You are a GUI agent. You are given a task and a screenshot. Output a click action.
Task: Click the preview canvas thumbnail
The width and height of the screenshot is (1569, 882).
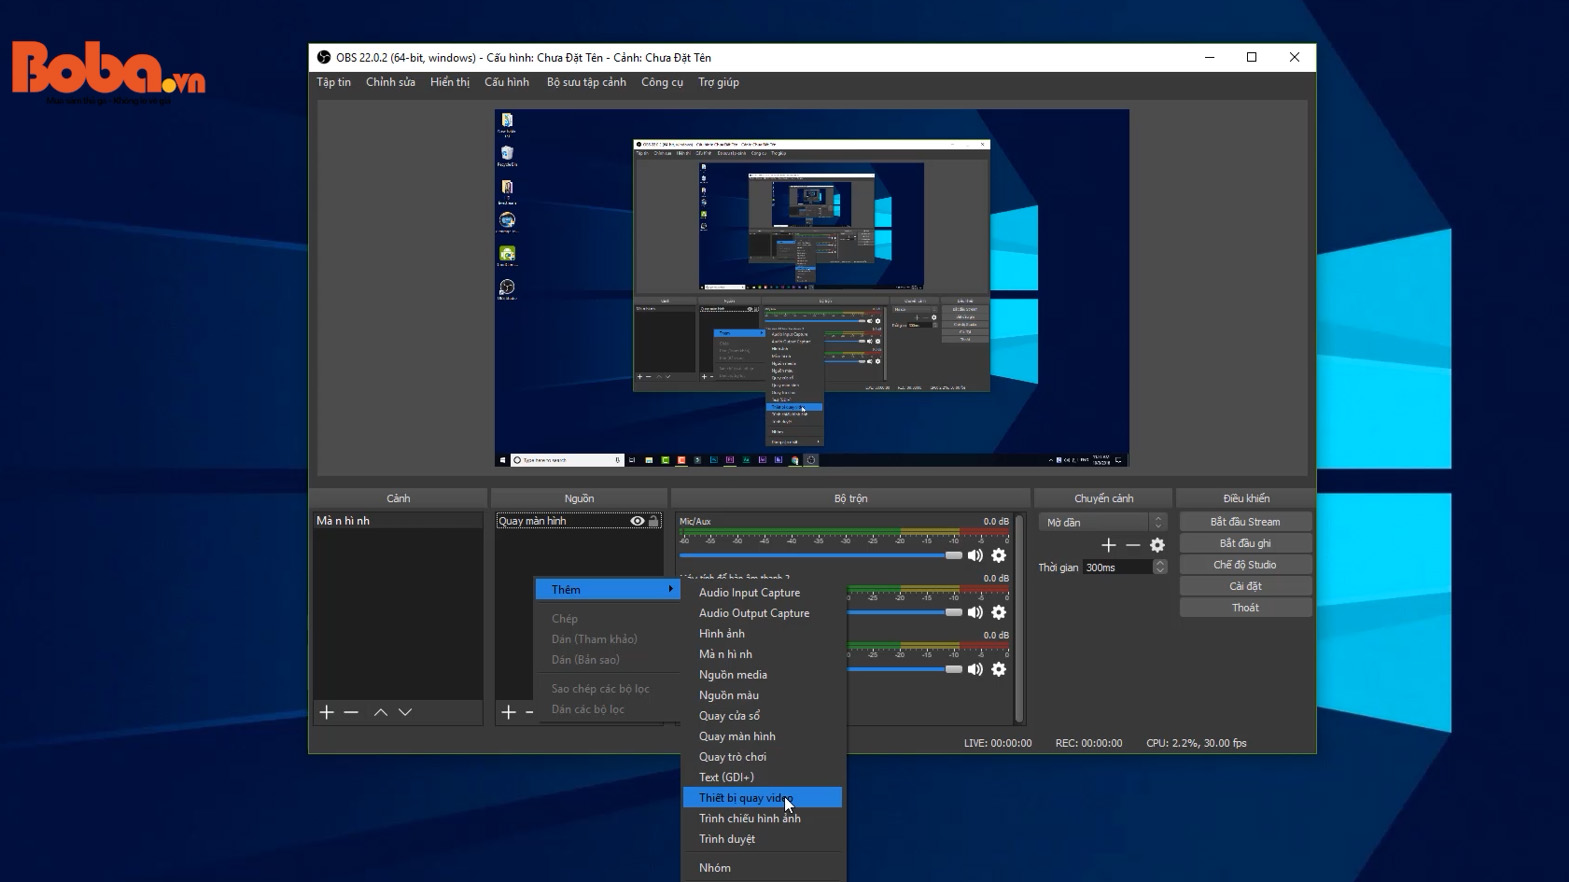click(812, 288)
